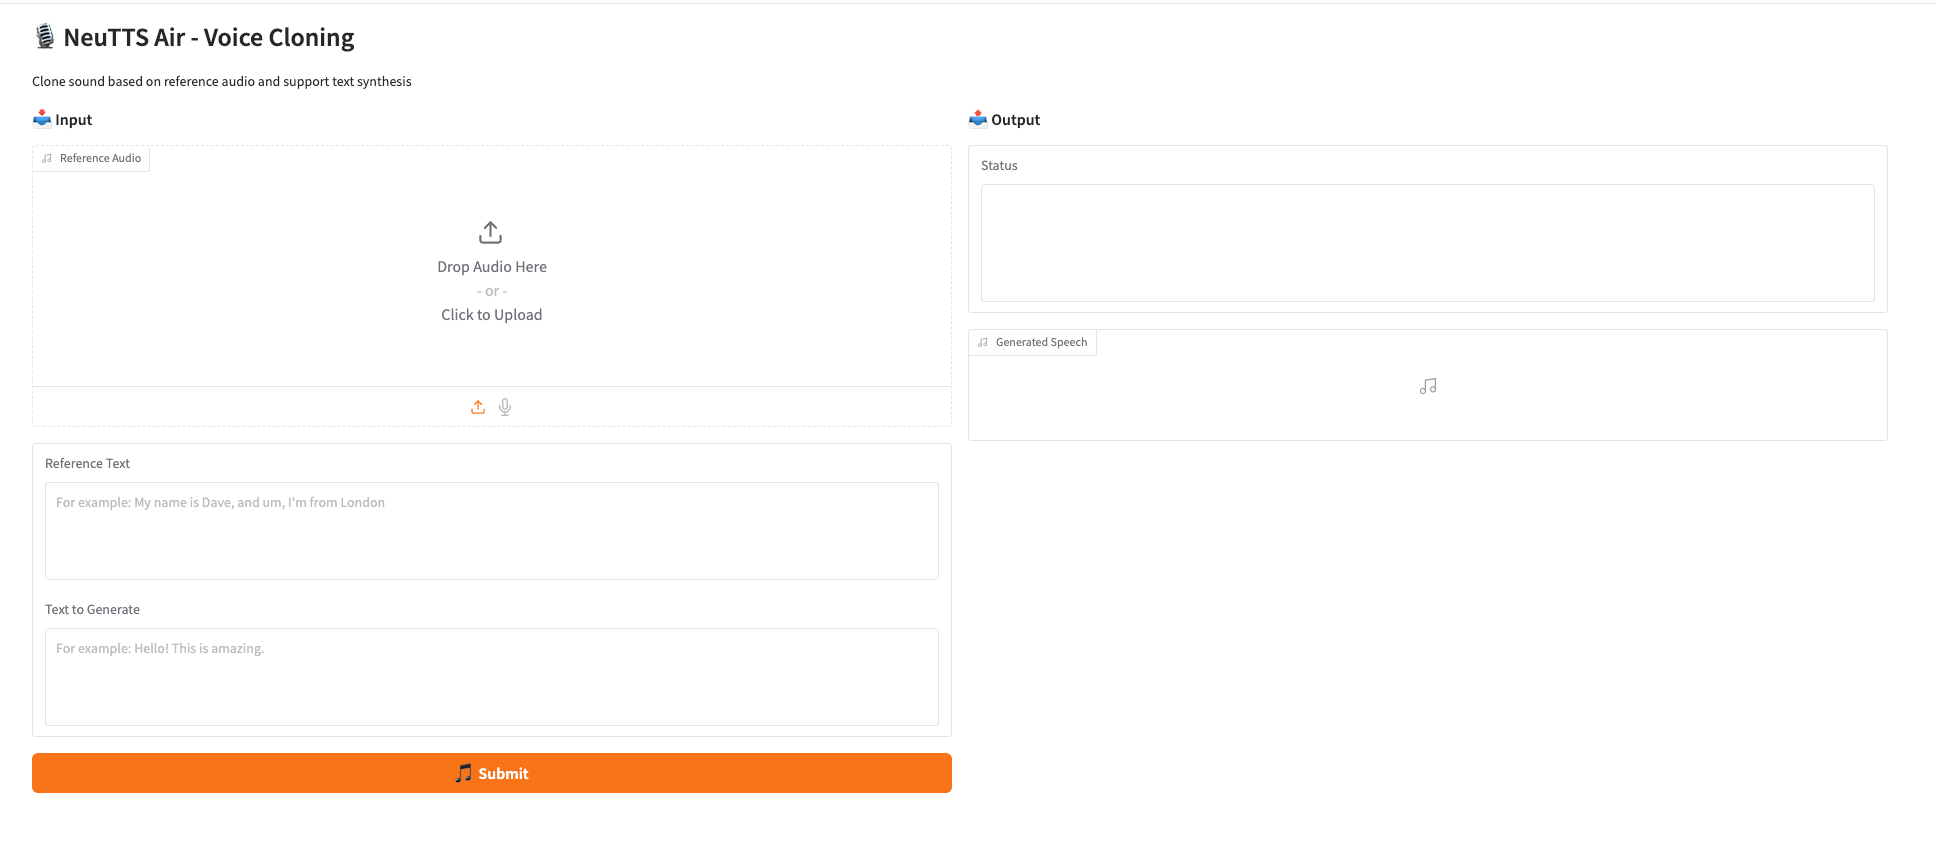
Task: Click the upload source icon under Reference Audio
Action: tap(478, 407)
